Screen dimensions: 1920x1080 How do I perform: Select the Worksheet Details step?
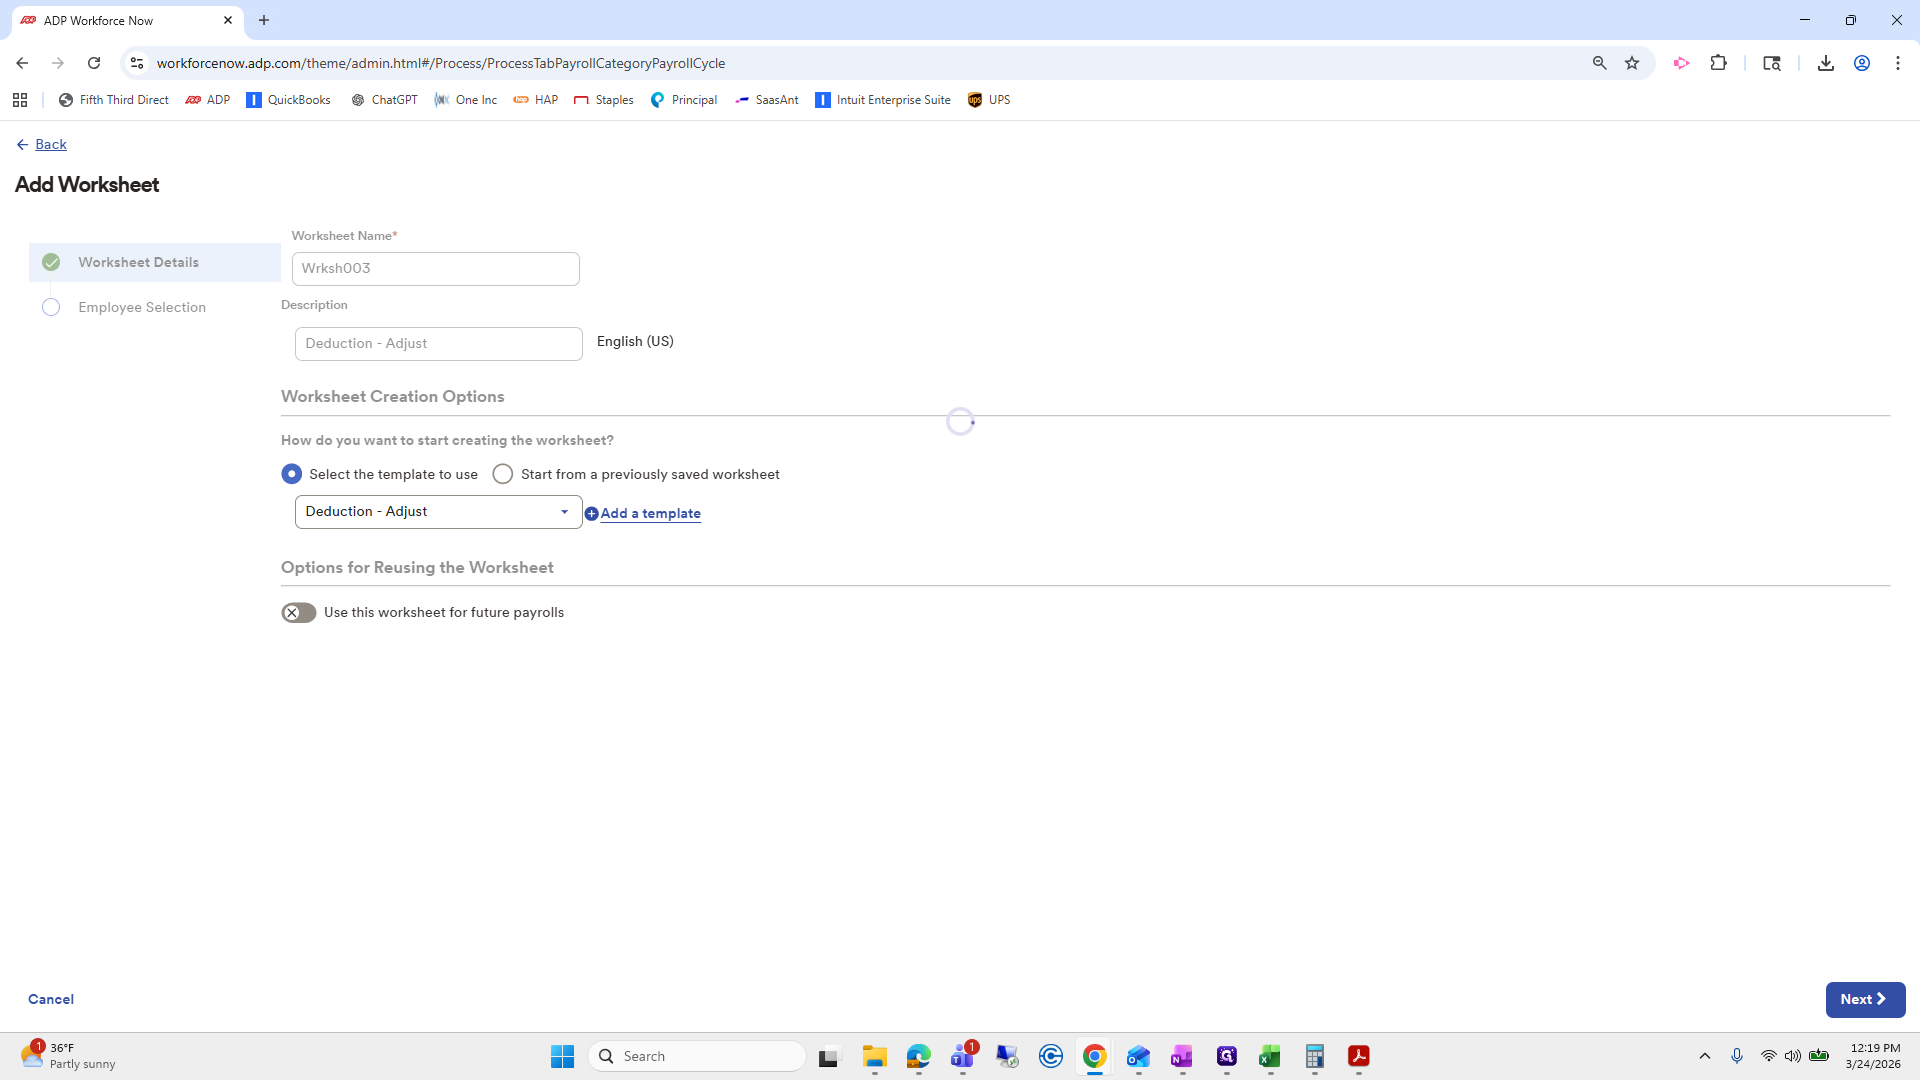coord(138,262)
